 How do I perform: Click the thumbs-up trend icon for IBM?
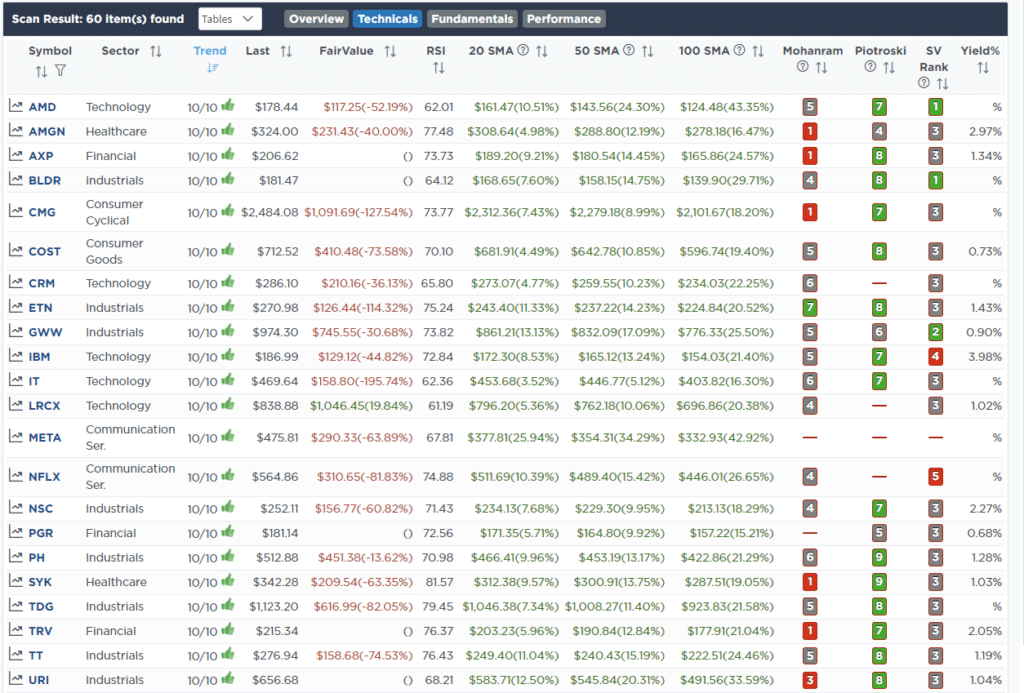[x=227, y=355]
